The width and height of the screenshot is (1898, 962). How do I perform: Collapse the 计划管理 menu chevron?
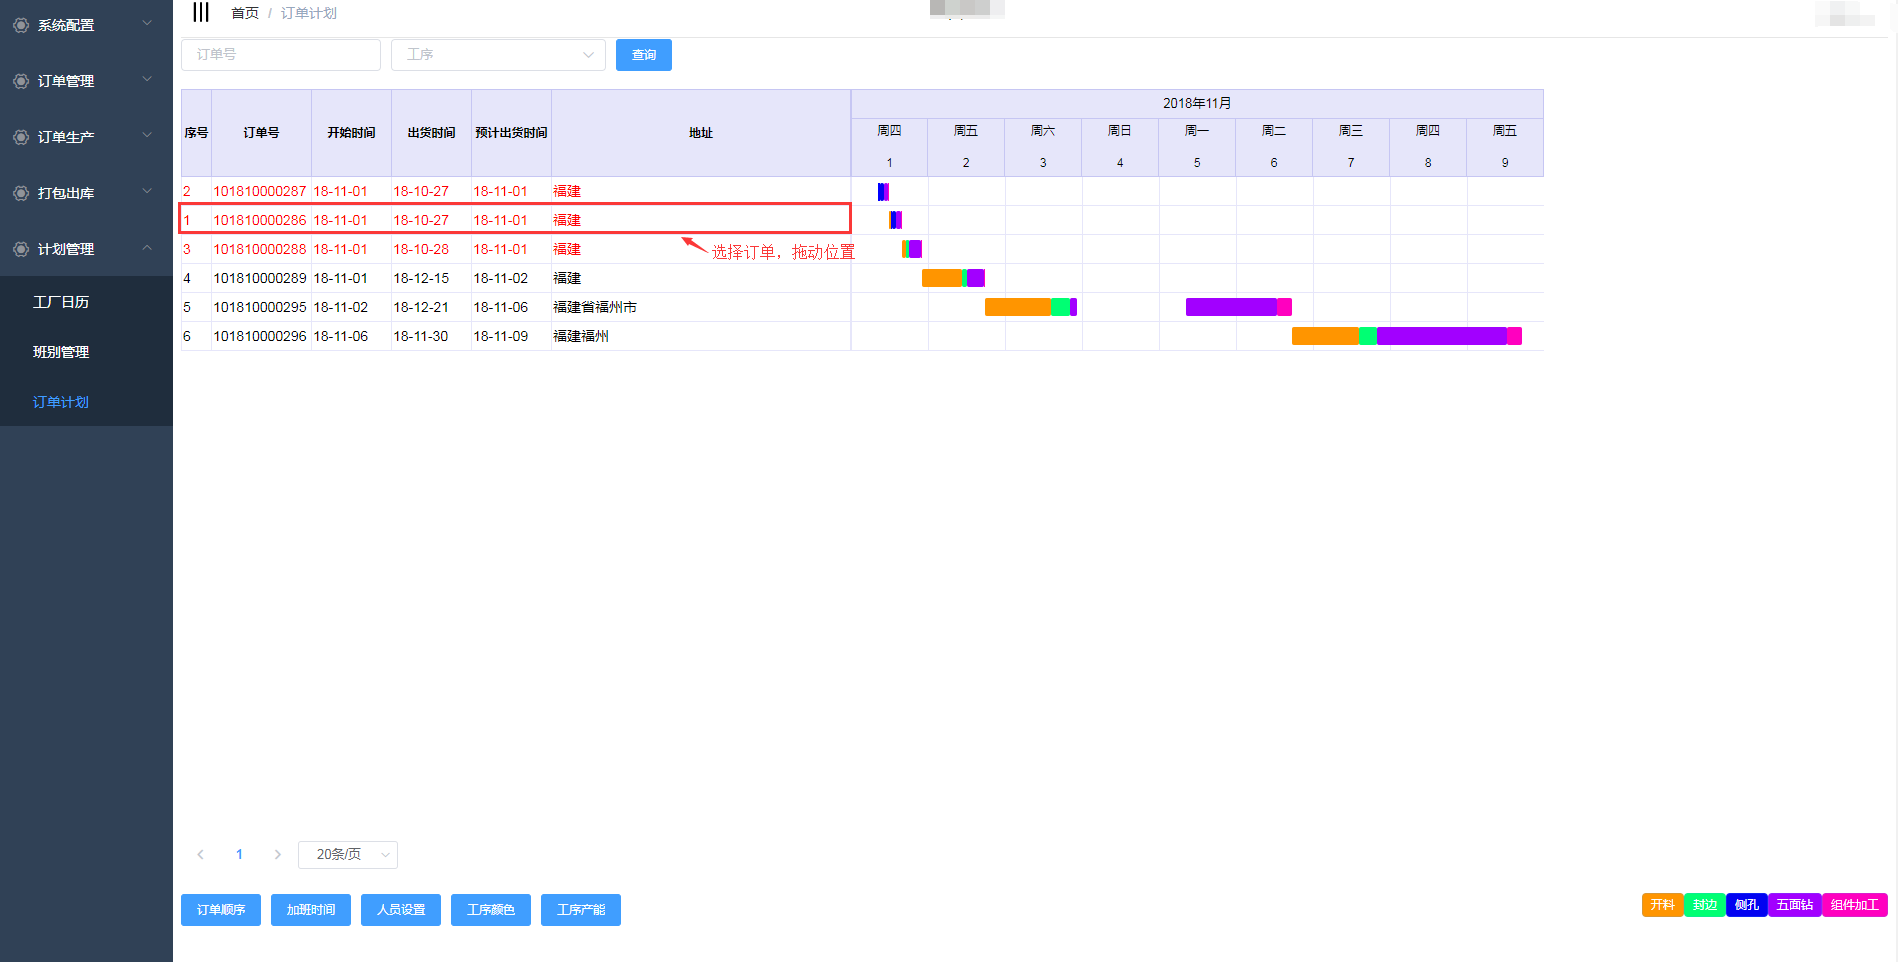pyautogui.click(x=147, y=248)
